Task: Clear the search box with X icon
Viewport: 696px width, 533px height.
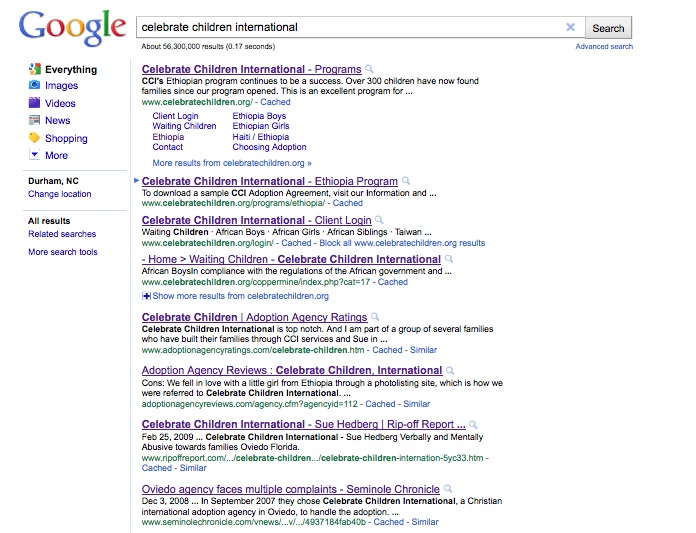Action: point(570,27)
